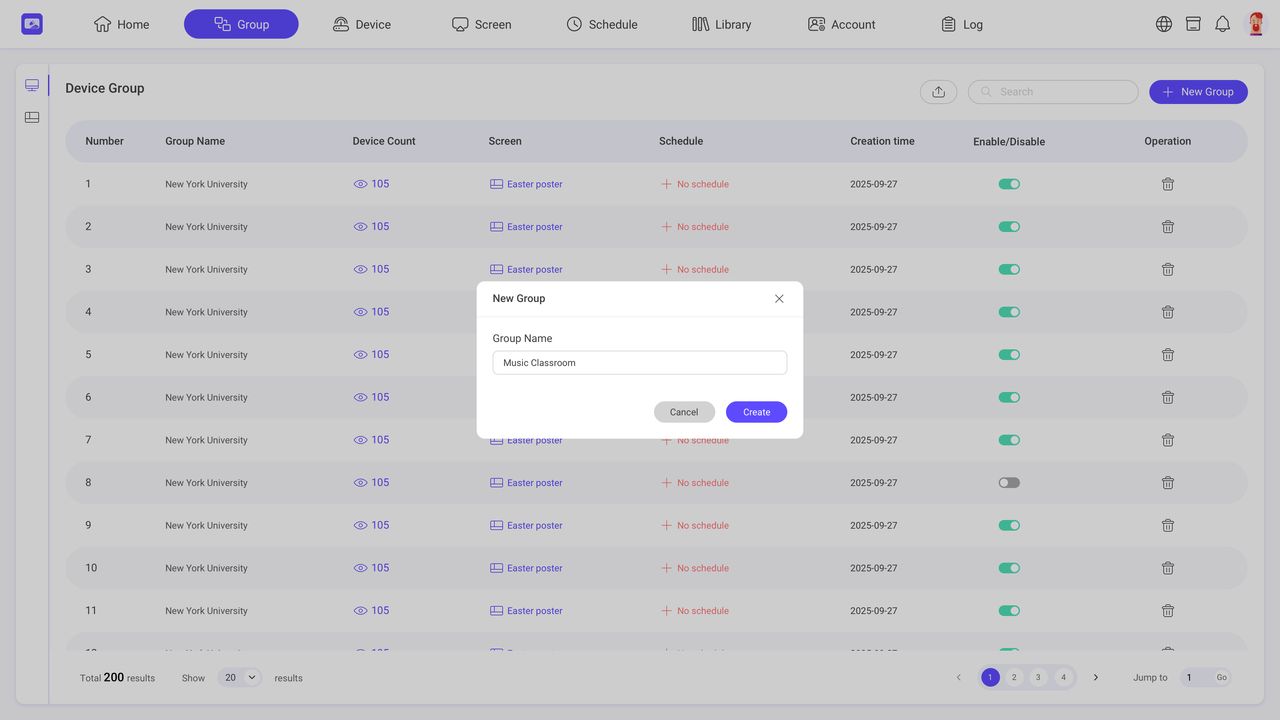The width and height of the screenshot is (1280, 720).
Task: View device count 105 in row 2
Action: tap(371, 227)
